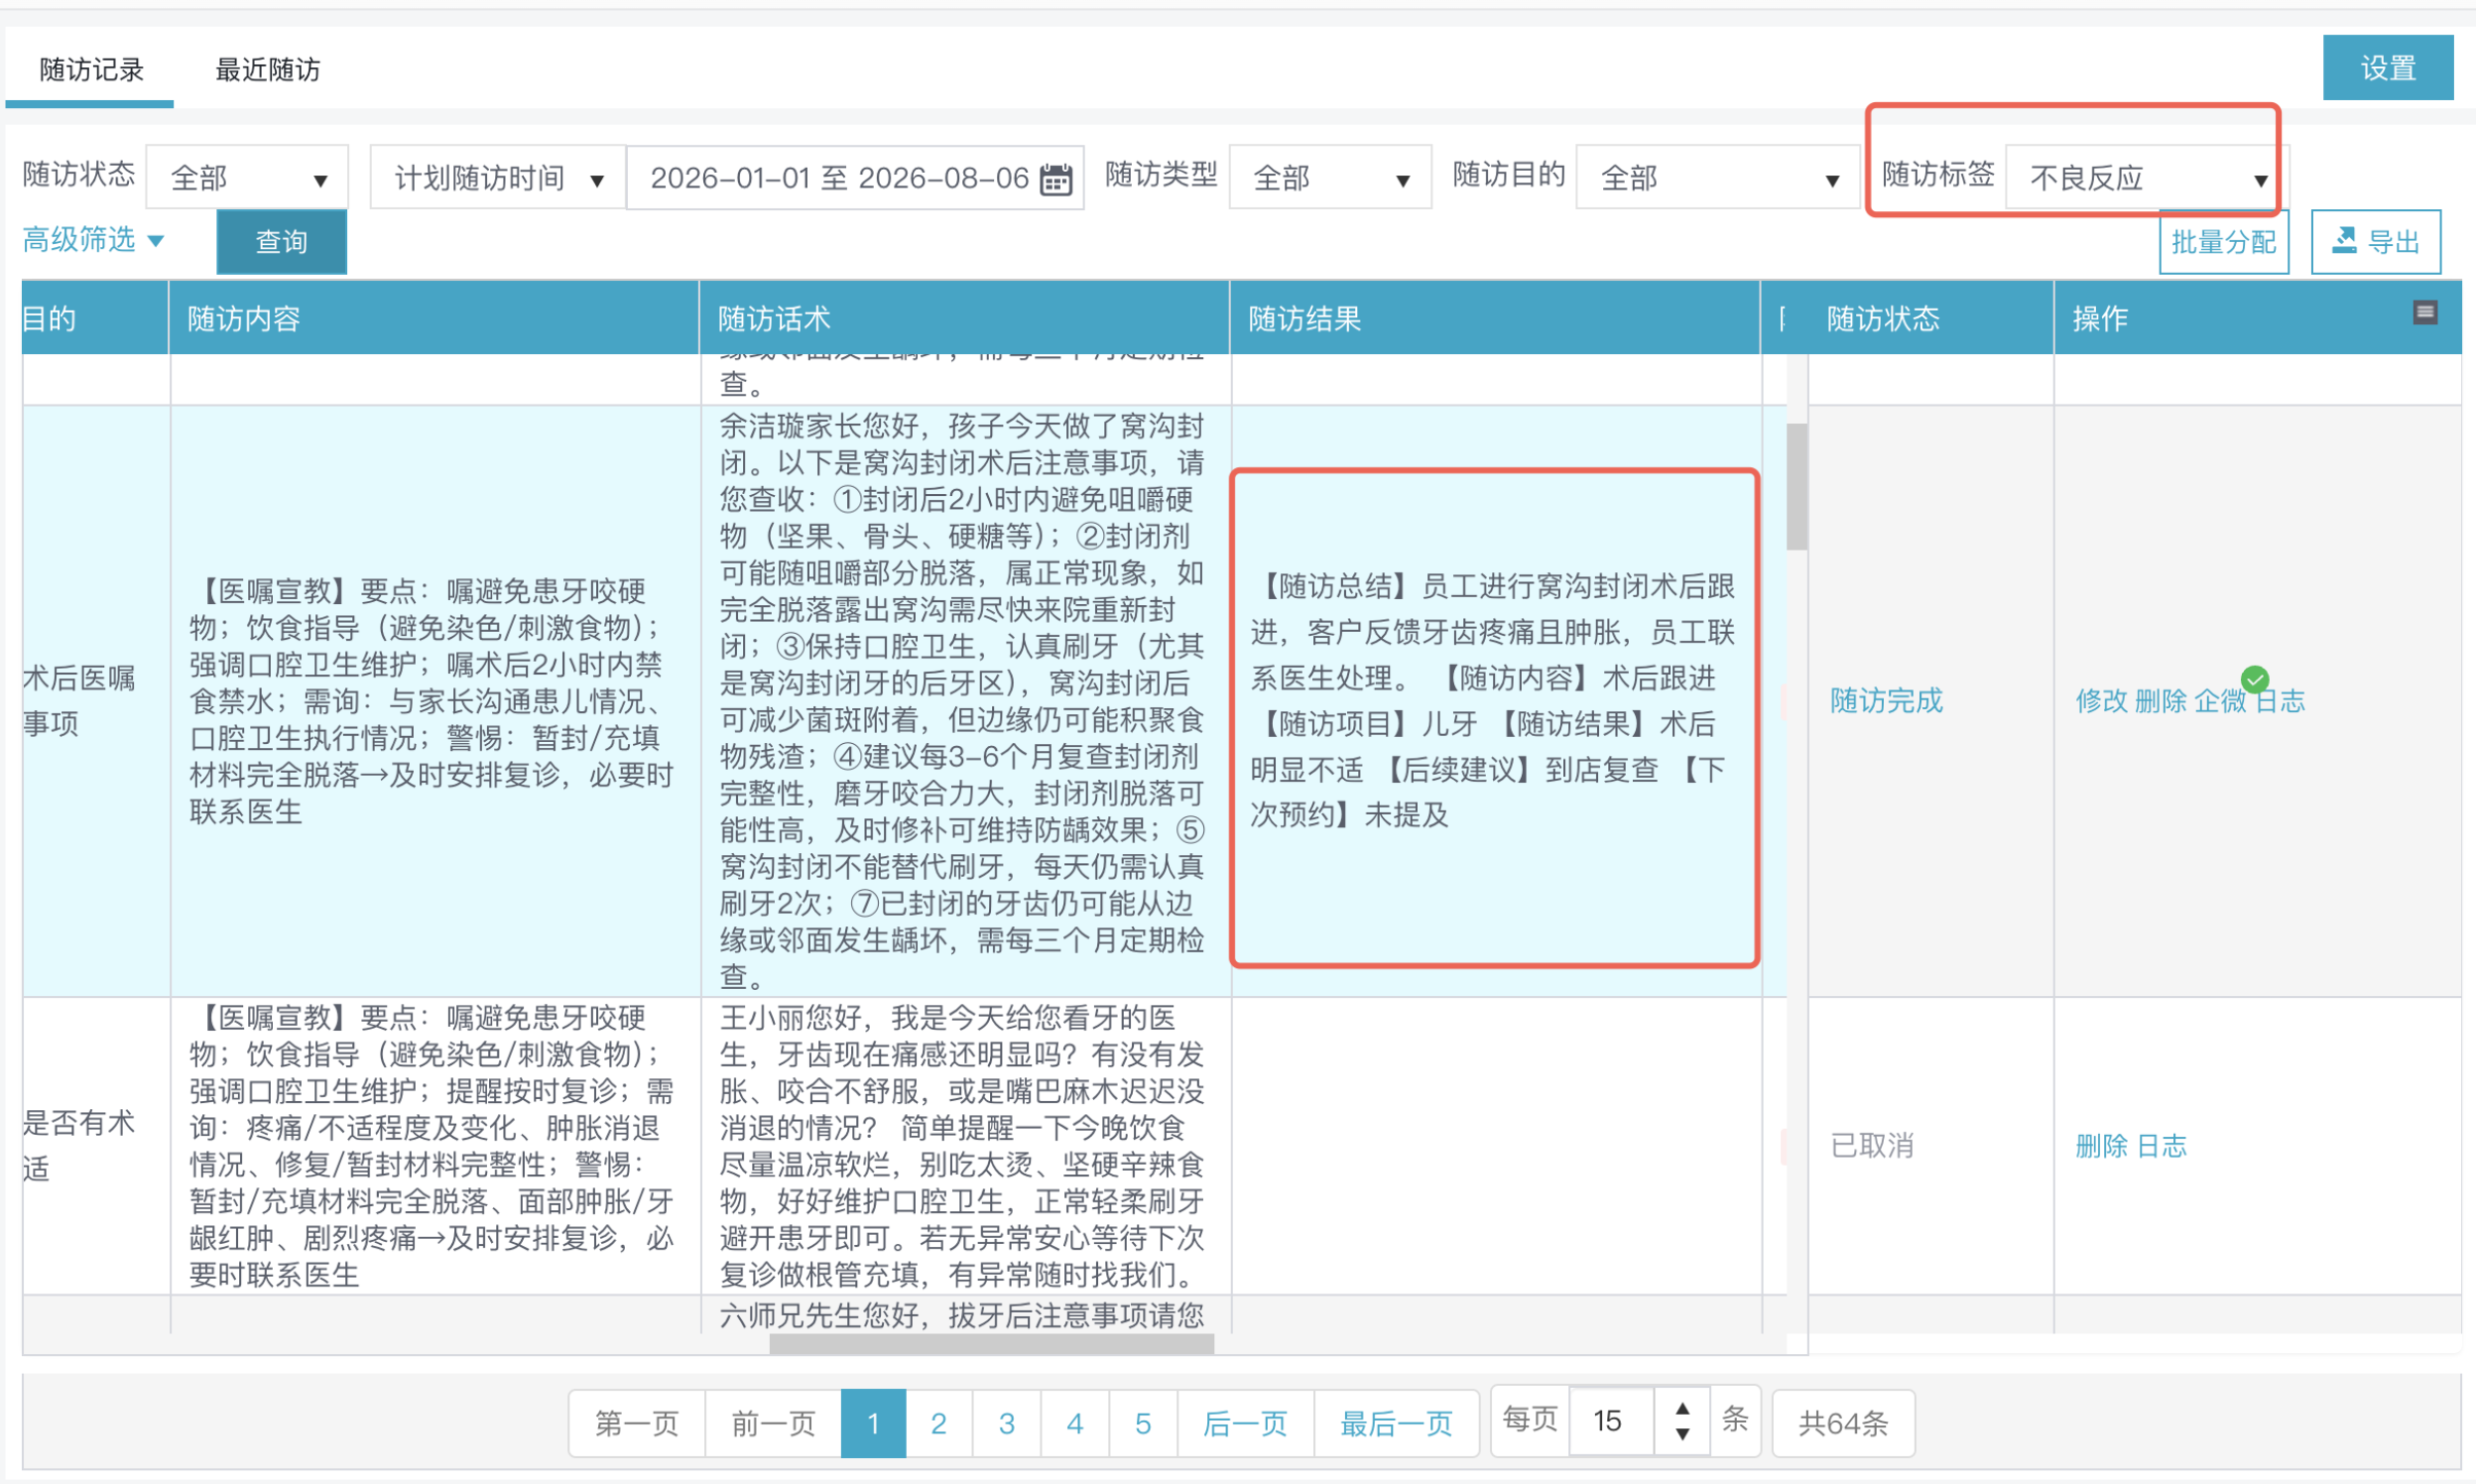This screenshot has width=2476, height=1484.
Task: Click 企微 in the 随访完成 row
Action: point(2220,701)
